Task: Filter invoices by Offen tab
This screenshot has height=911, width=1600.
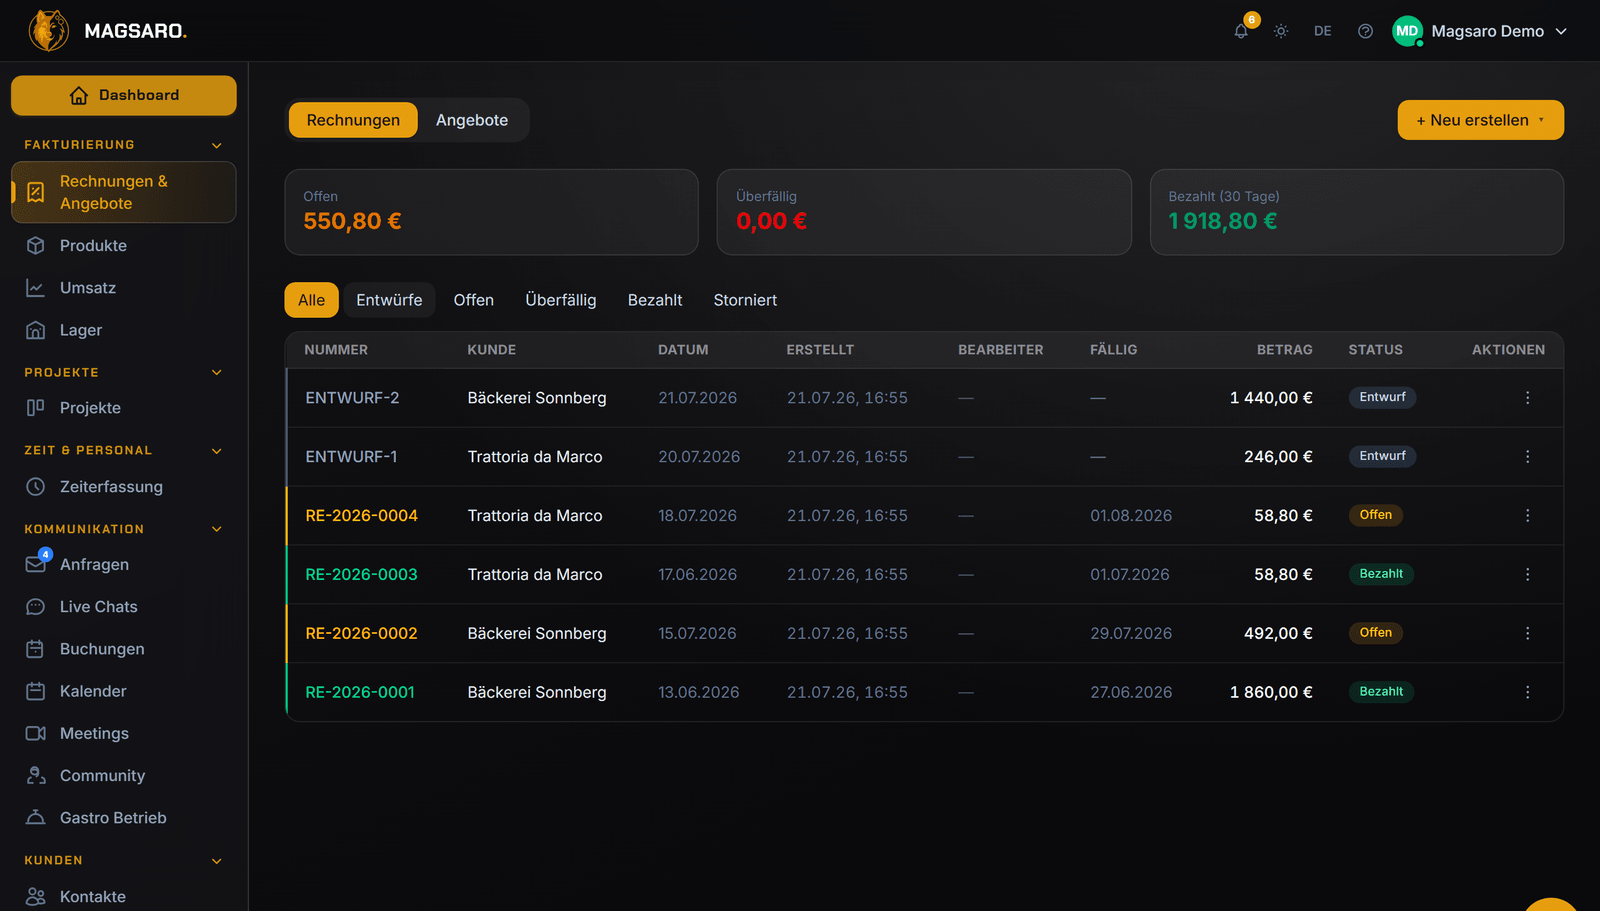Action: pyautogui.click(x=474, y=300)
